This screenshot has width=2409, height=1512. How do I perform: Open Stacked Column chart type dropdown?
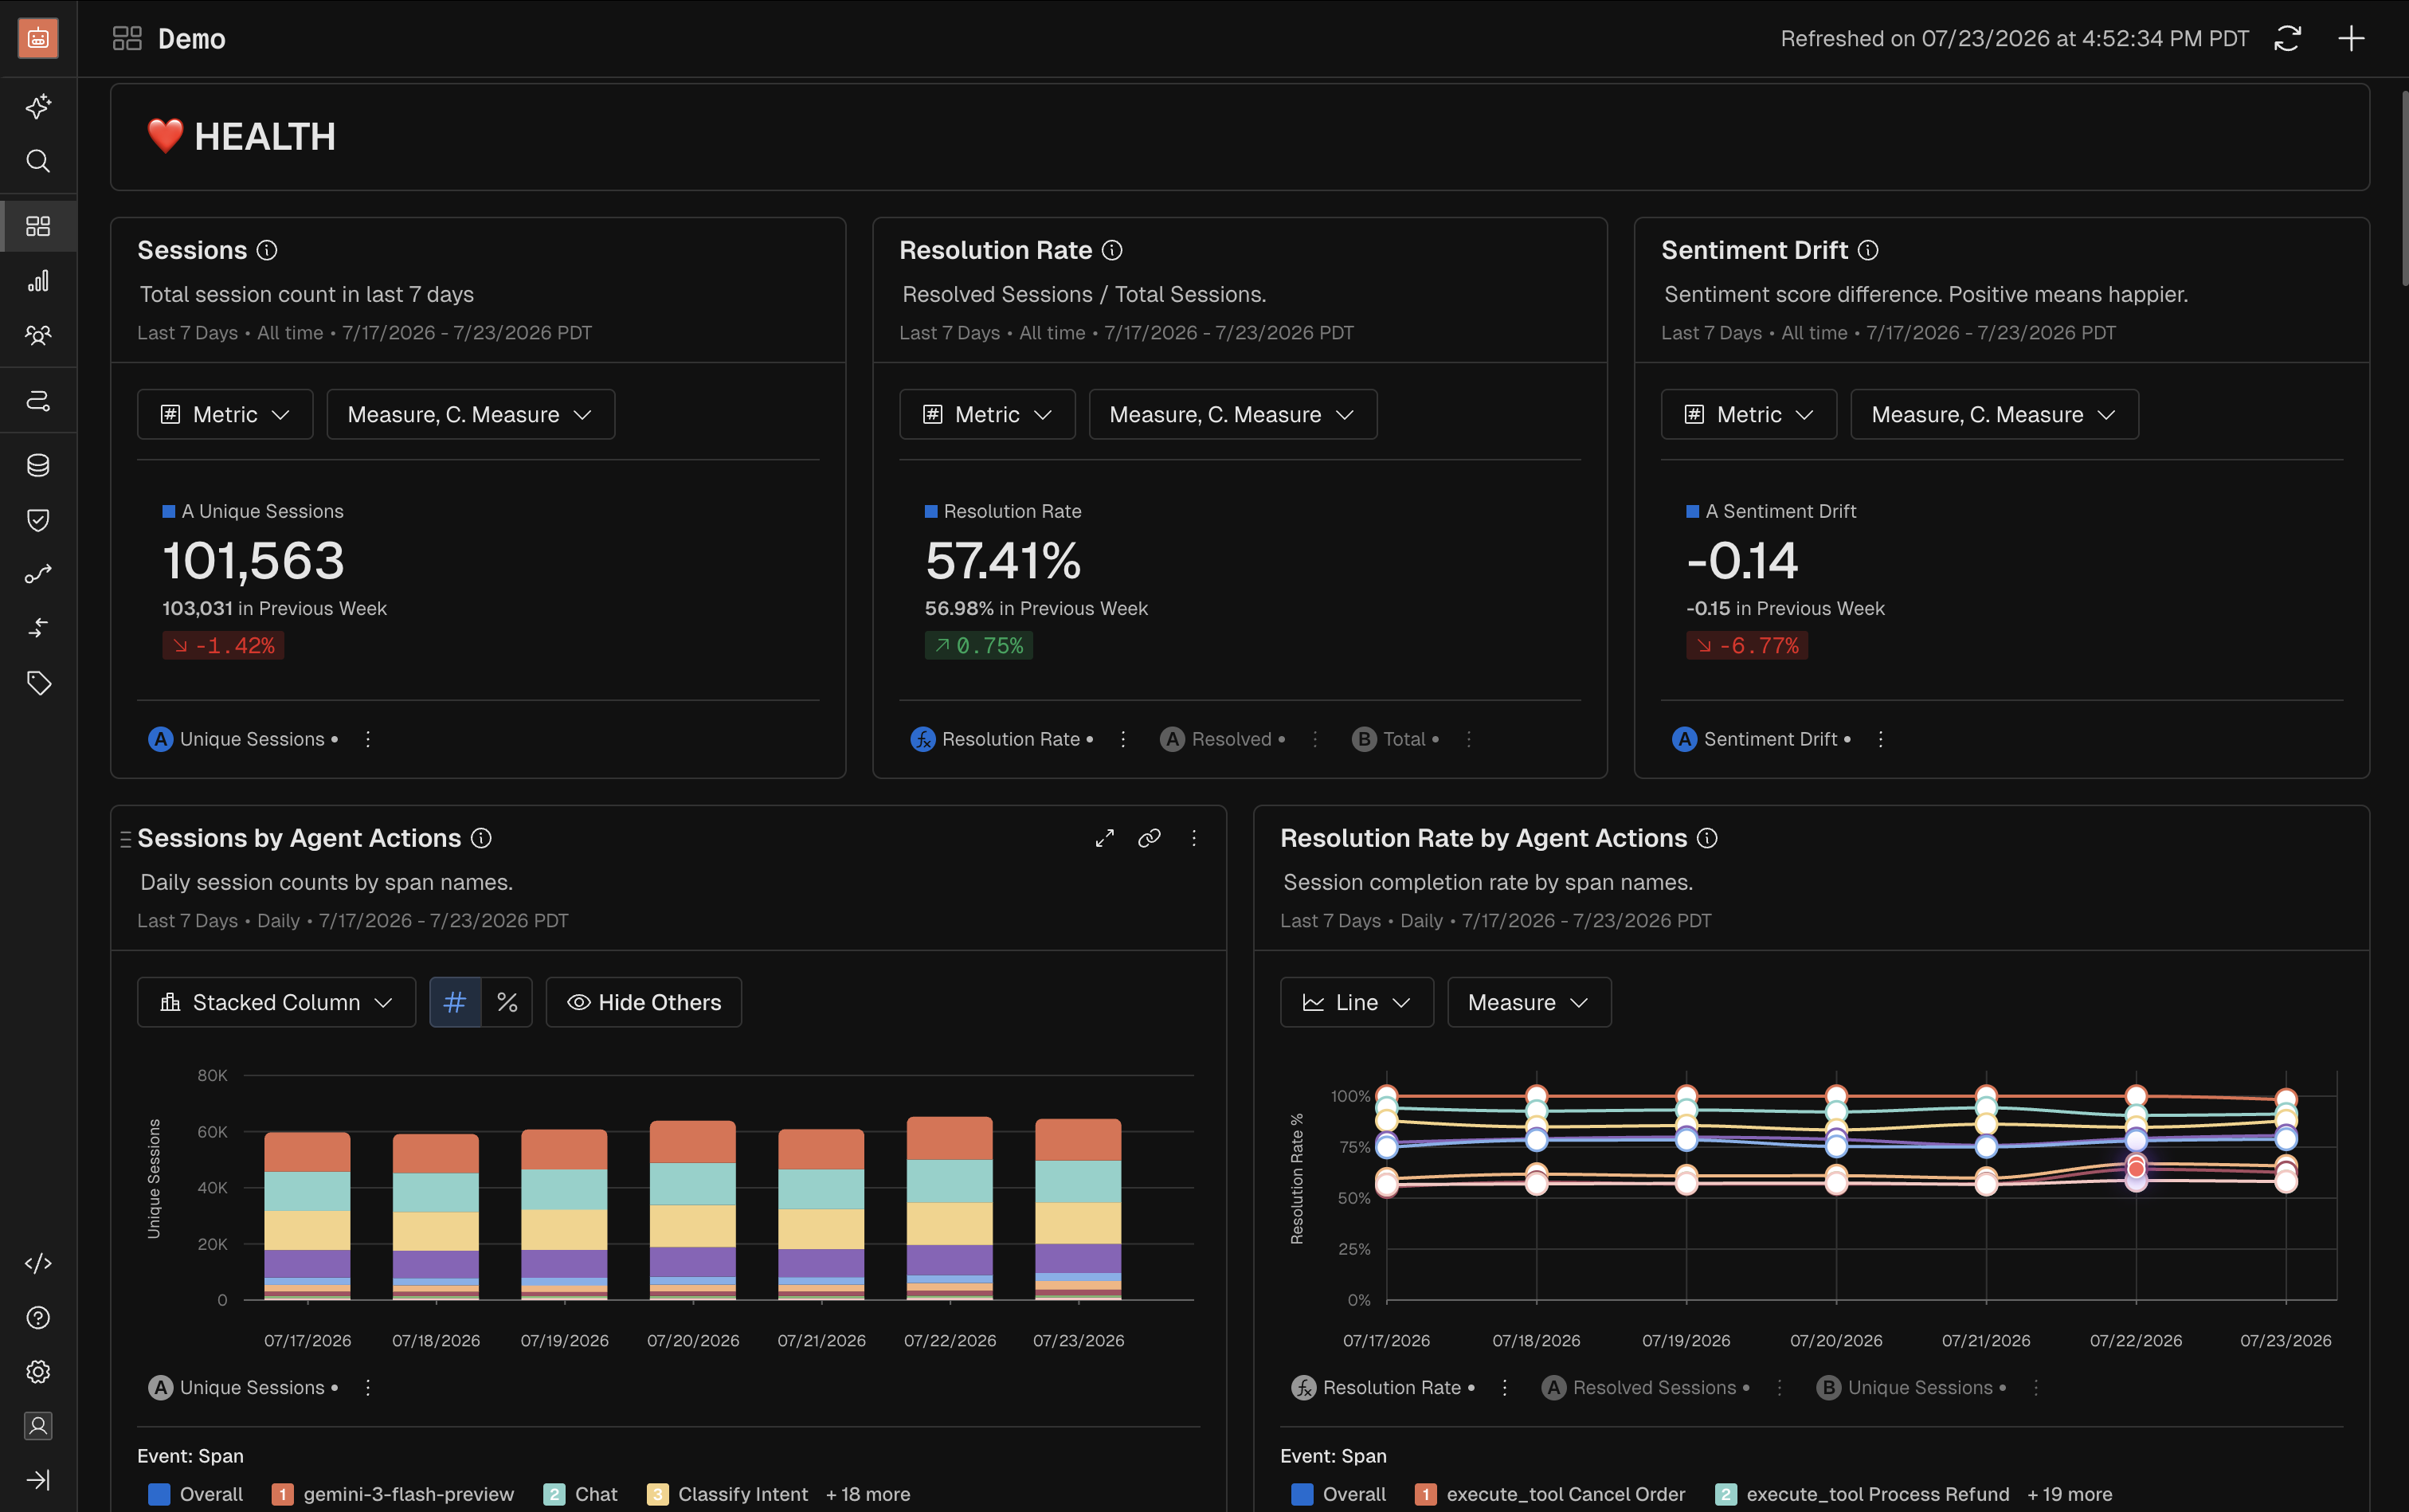[x=276, y=1002]
